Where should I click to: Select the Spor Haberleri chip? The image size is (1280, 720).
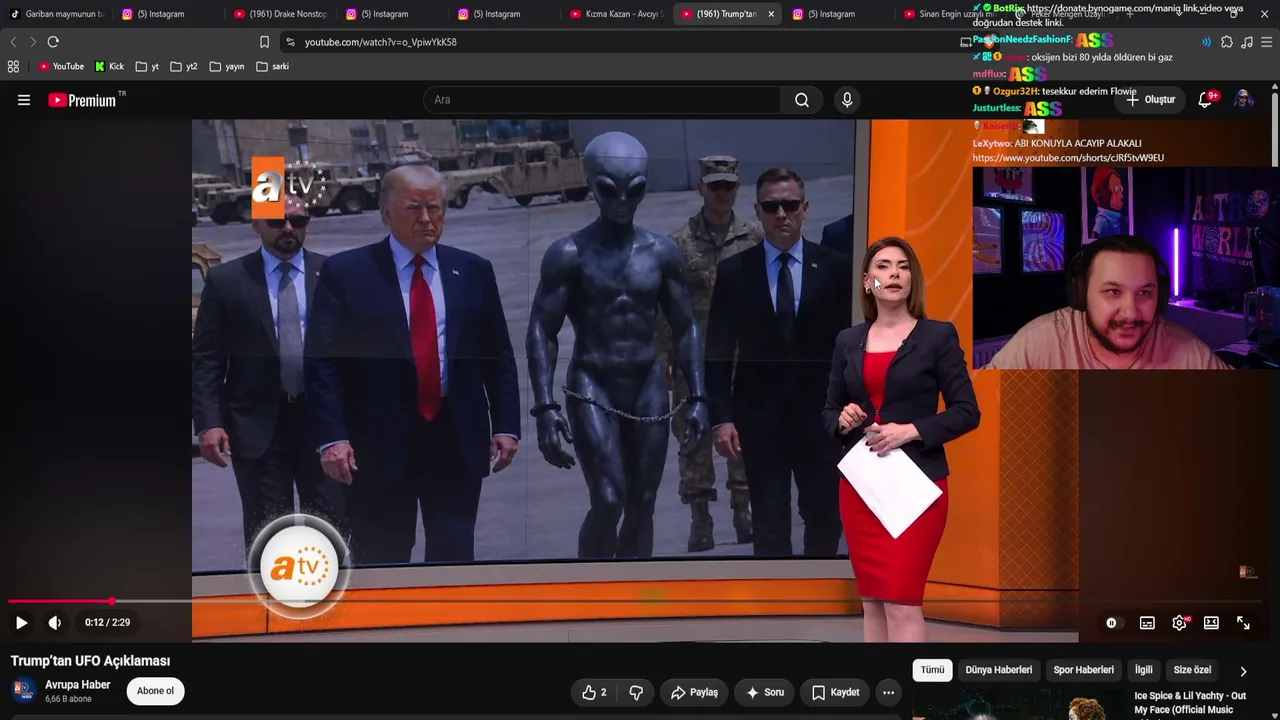(1083, 670)
